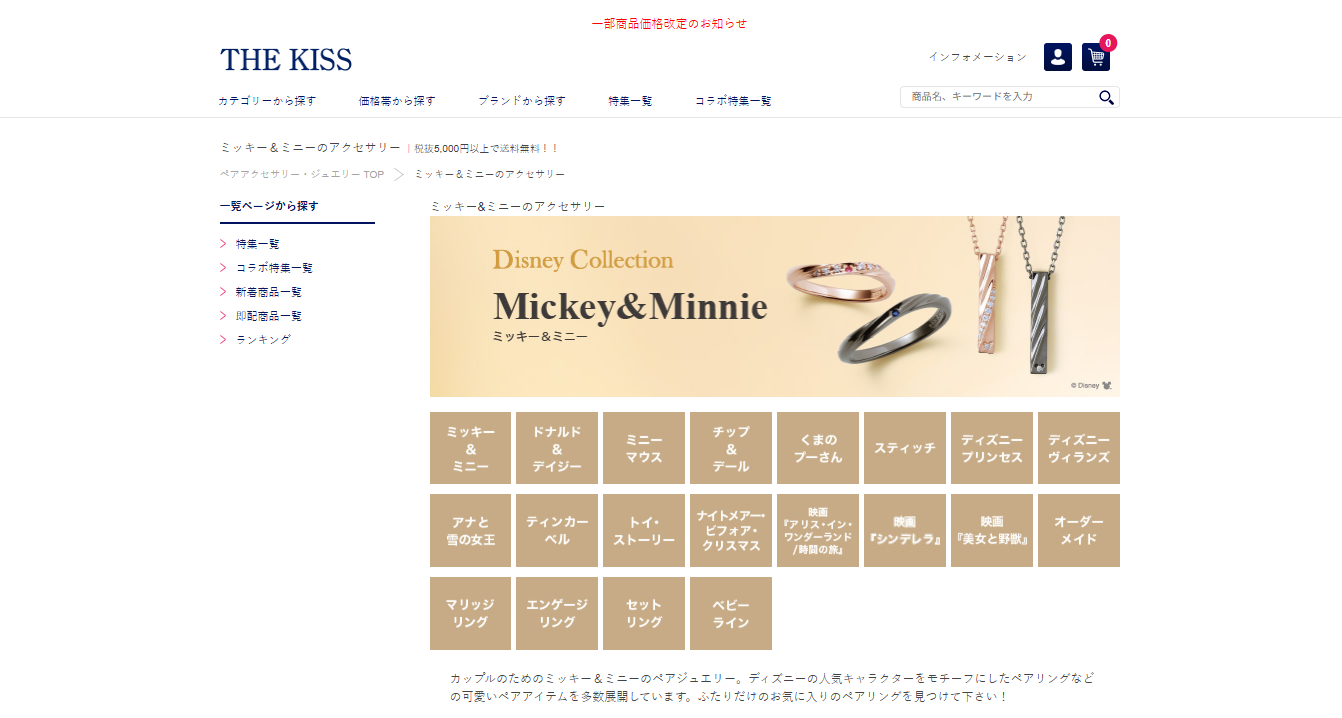Click THE KISS logo
Image resolution: width=1342 pixels, height=718 pixels.
pos(286,60)
